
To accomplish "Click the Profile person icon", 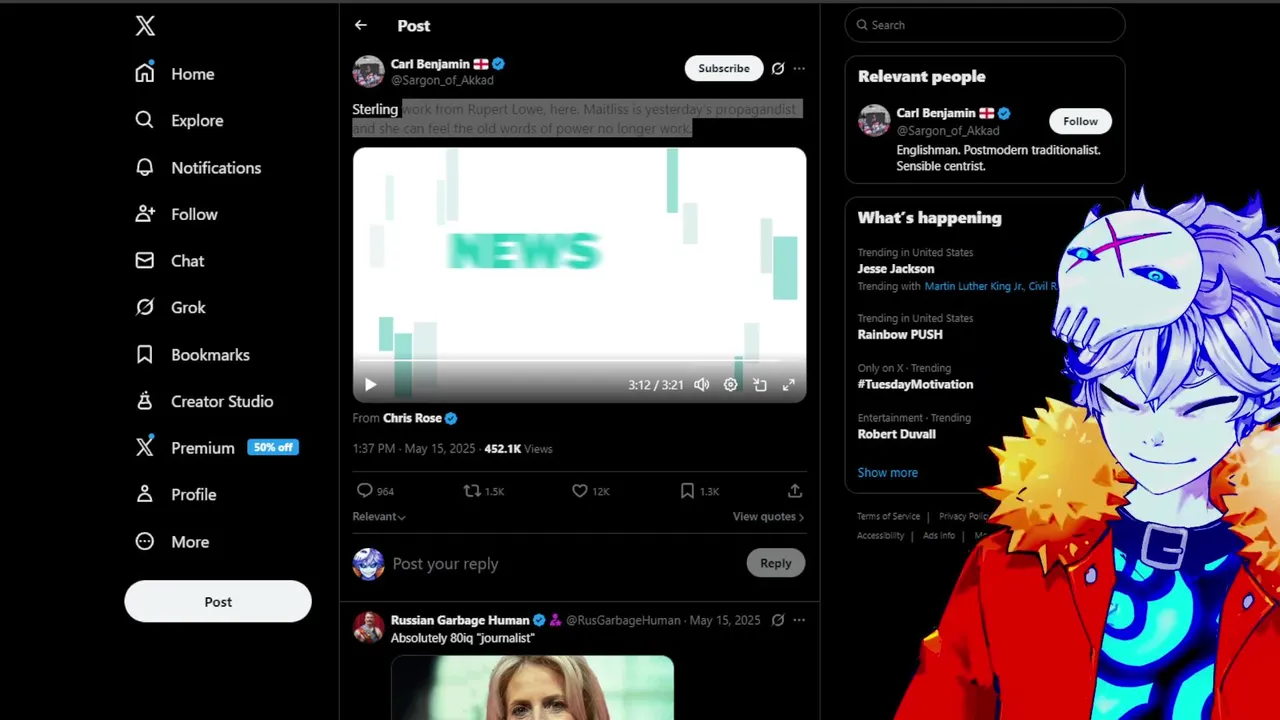I will coord(145,494).
